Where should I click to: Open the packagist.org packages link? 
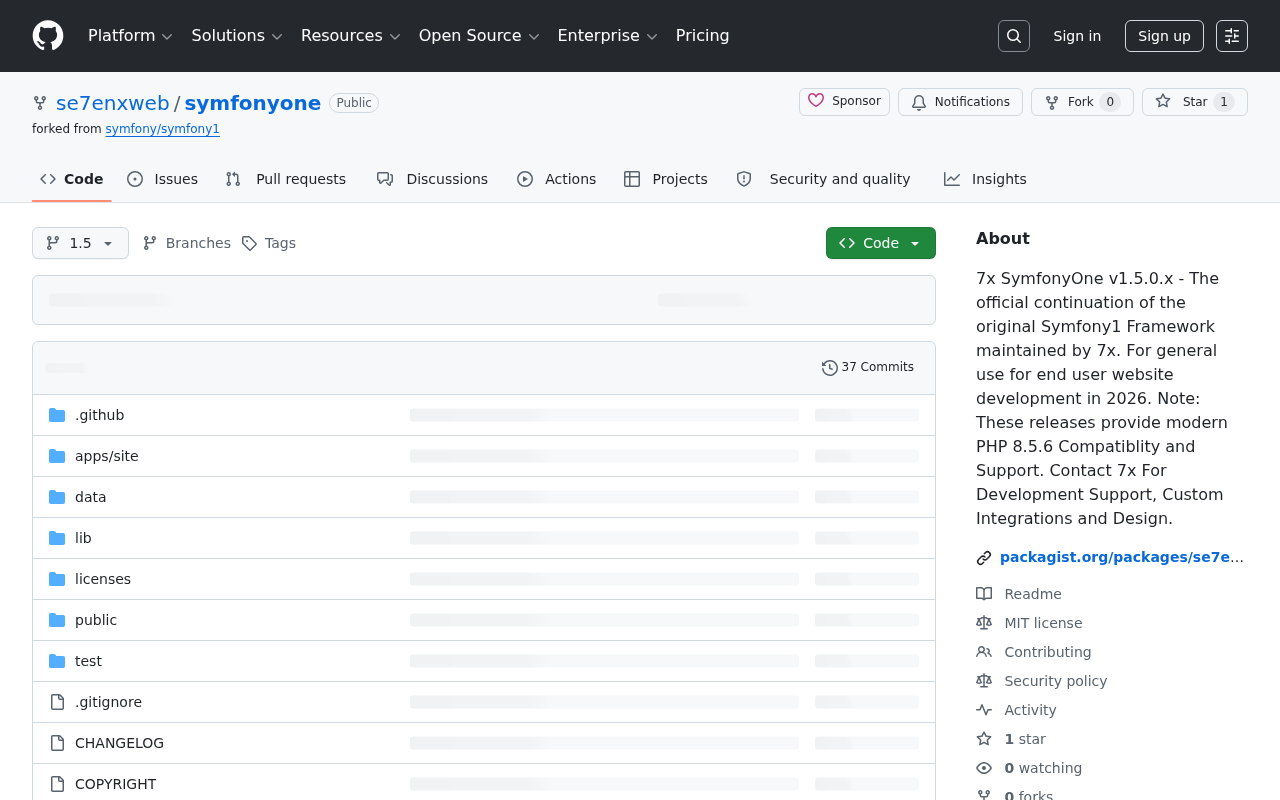(1122, 558)
